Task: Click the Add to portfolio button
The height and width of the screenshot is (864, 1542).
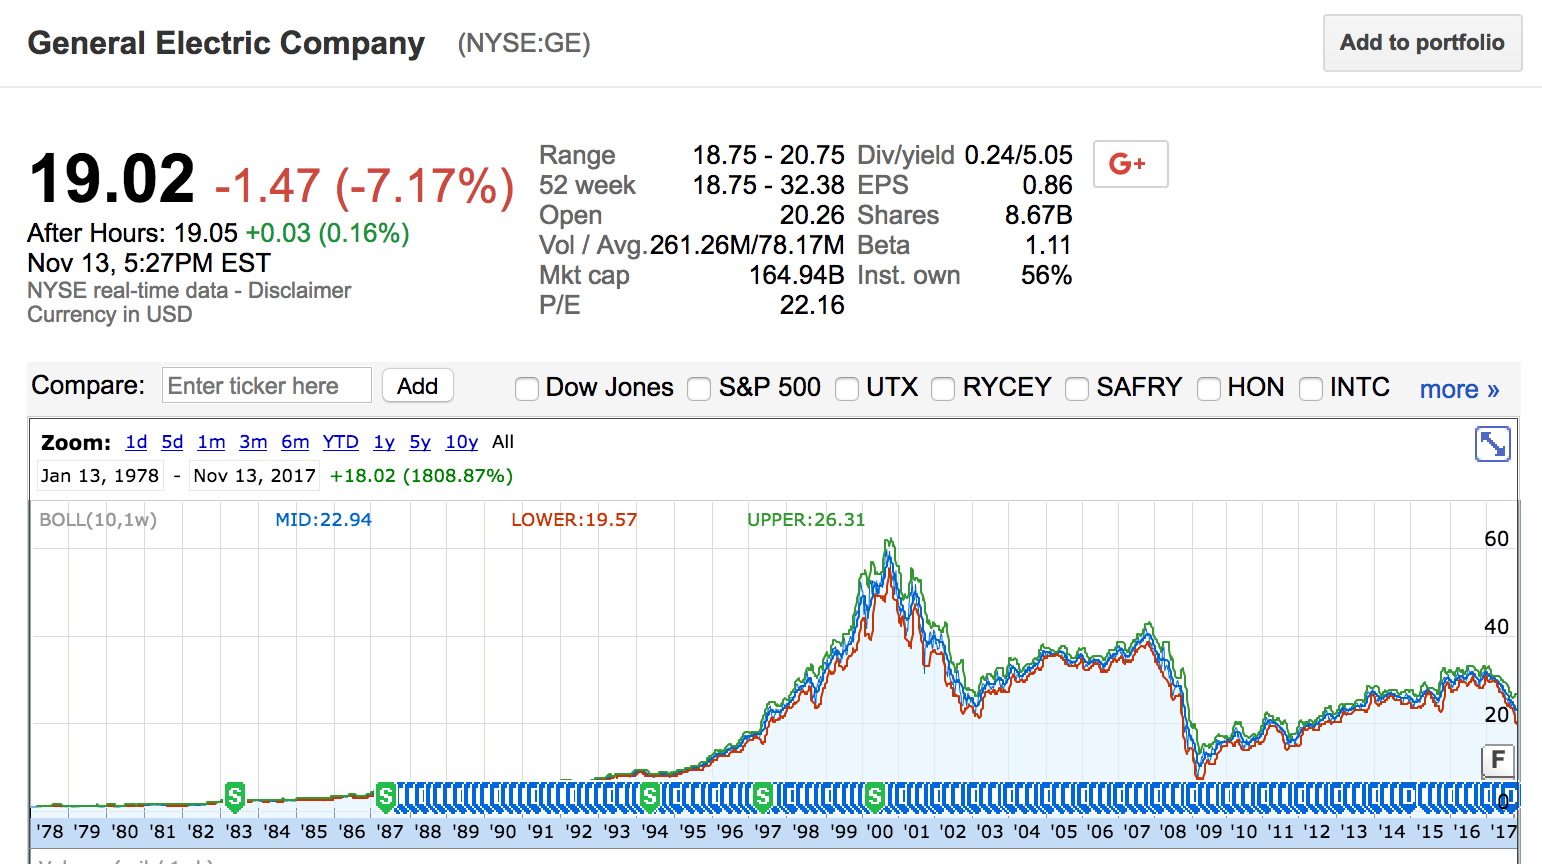Action: click(1422, 43)
